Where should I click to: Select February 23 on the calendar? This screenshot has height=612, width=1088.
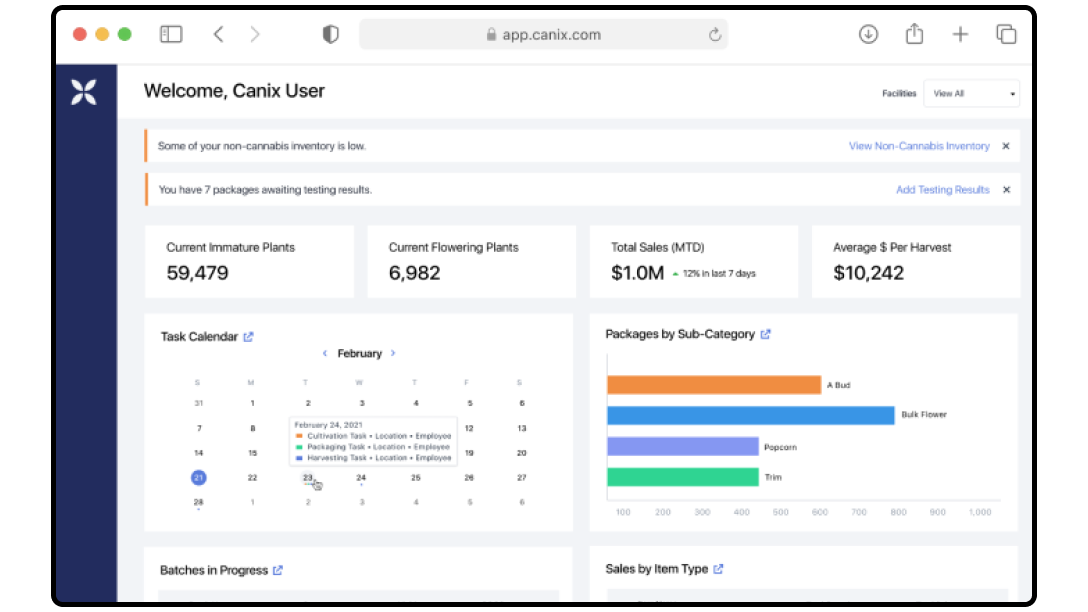[x=307, y=477]
